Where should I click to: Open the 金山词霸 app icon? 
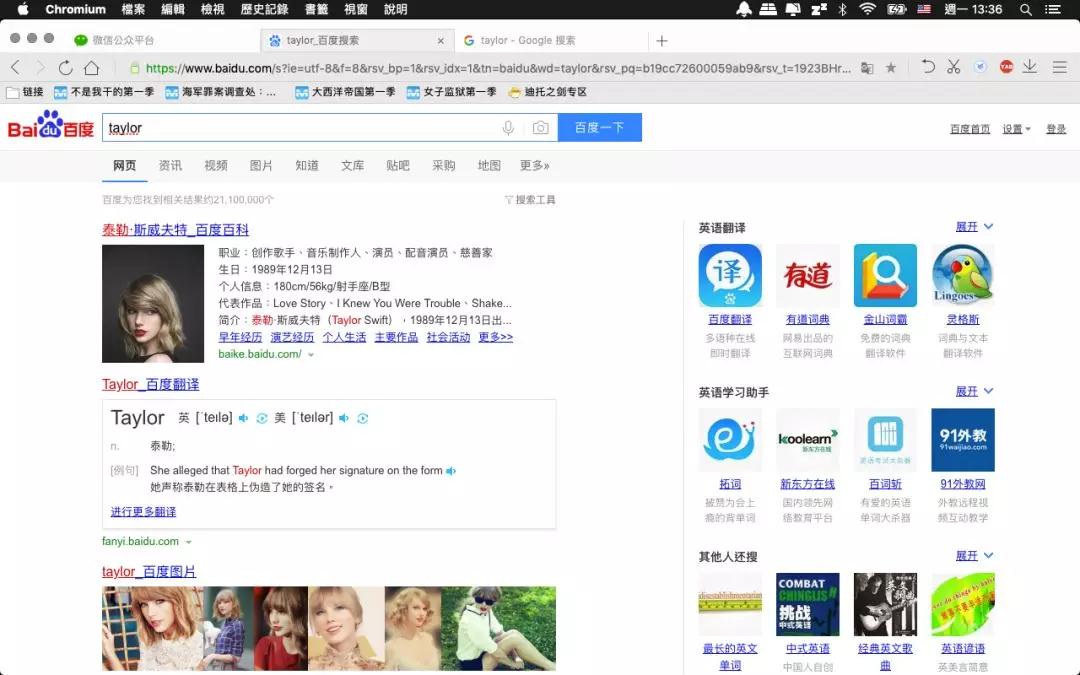885,276
